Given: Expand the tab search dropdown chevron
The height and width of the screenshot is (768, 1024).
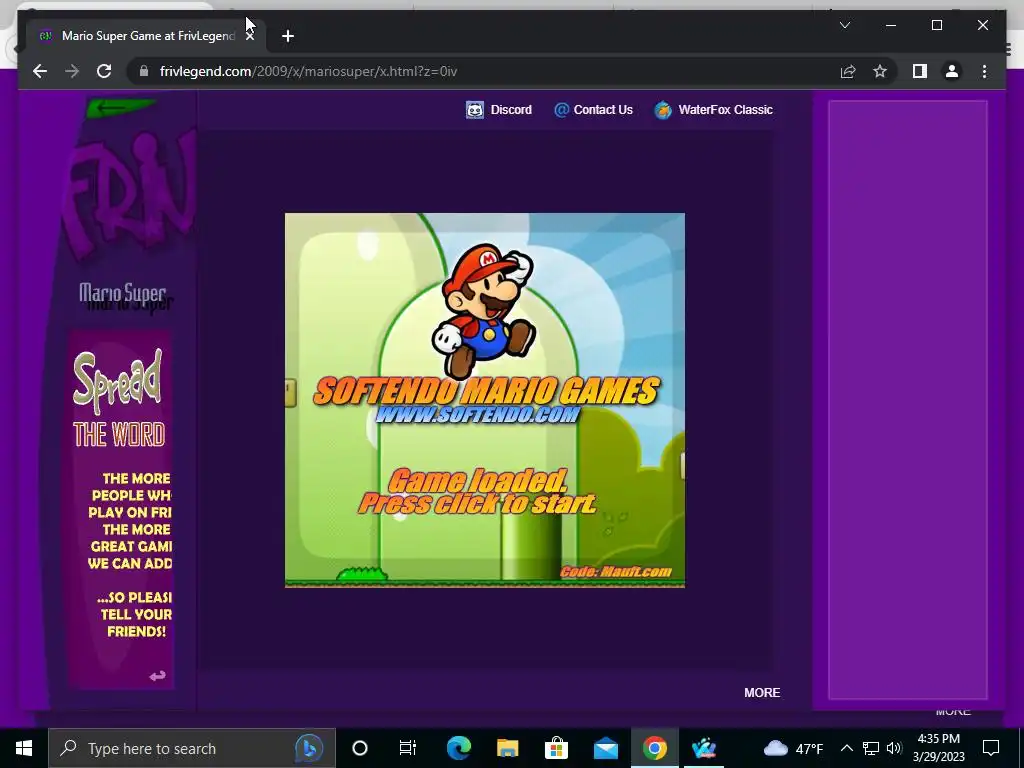Looking at the screenshot, I should 844,25.
